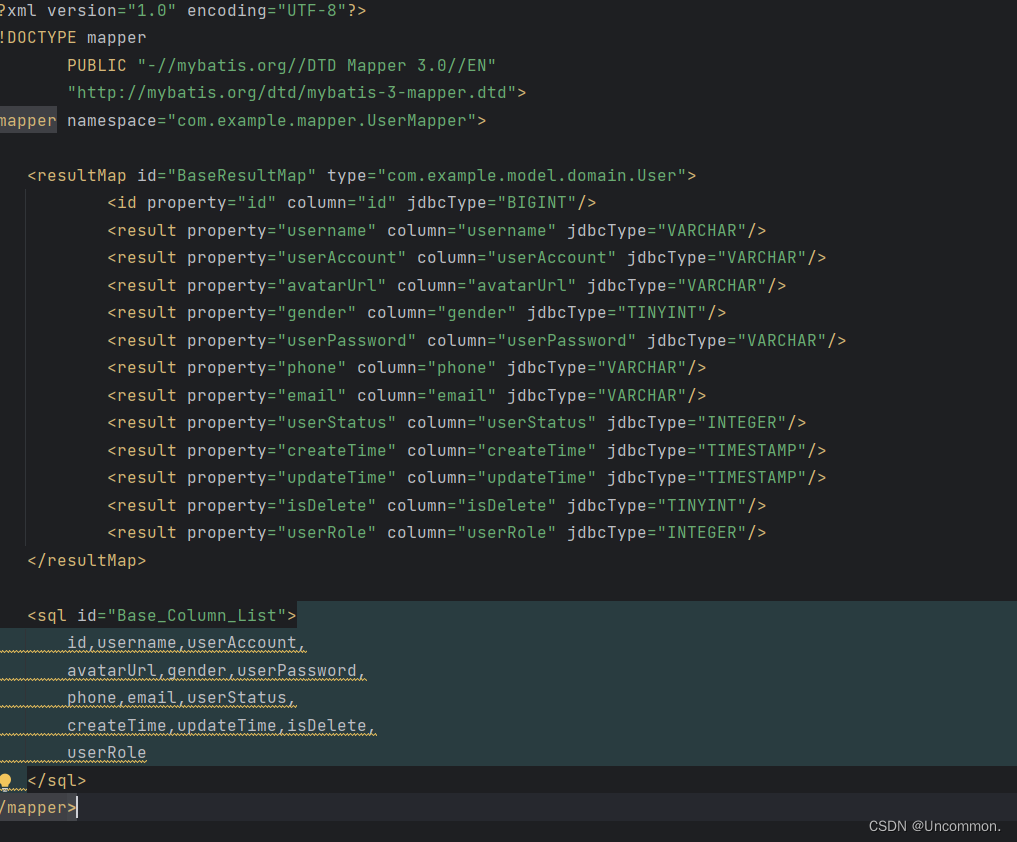Click the result line for userAccount
This screenshot has height=842, width=1017.
[466, 258]
